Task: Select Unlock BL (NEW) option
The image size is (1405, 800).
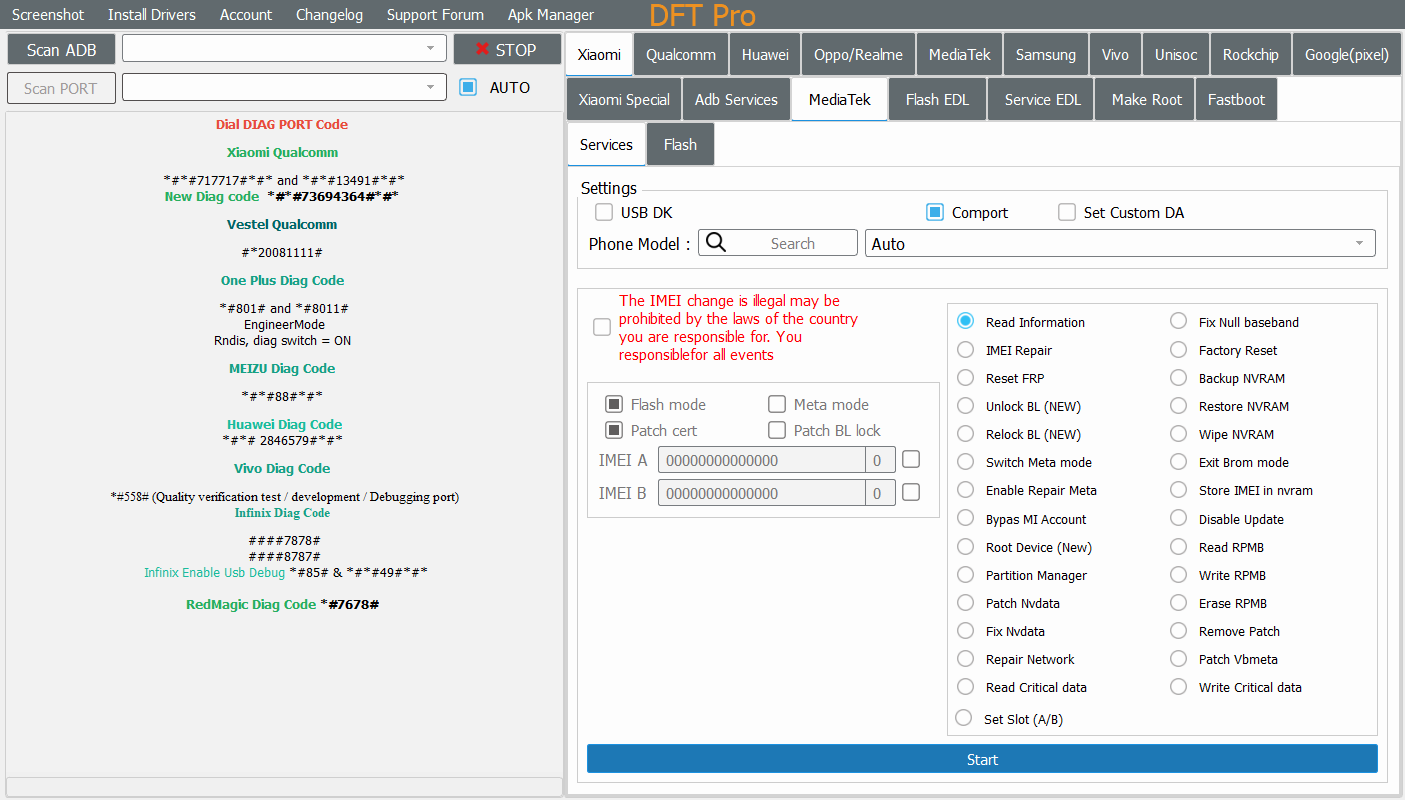Action: tap(965, 406)
